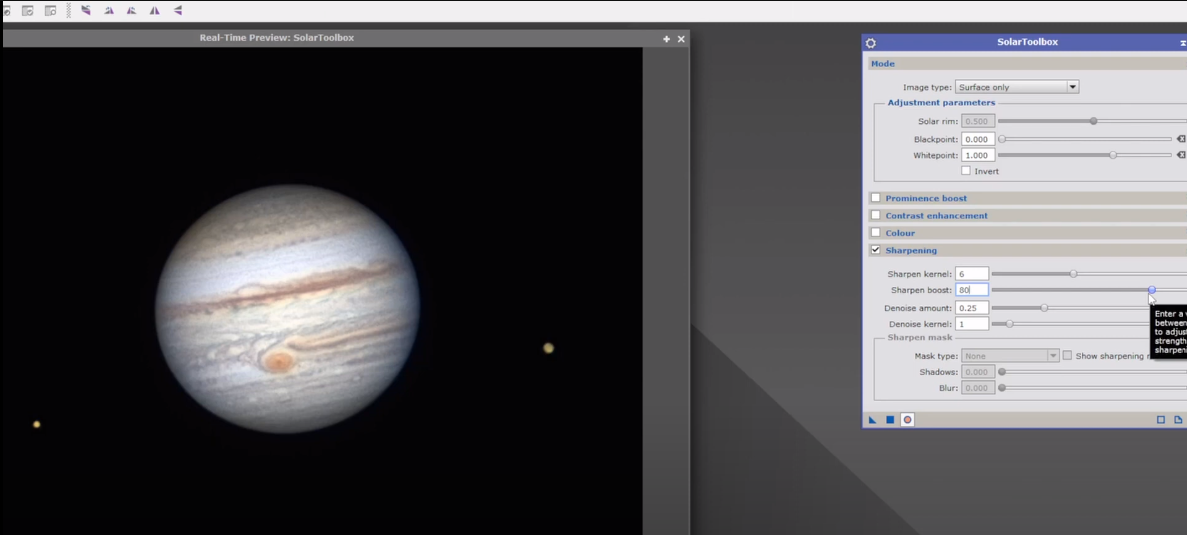Click the Blur slider handle
The height and width of the screenshot is (535, 1187).
[1002, 387]
